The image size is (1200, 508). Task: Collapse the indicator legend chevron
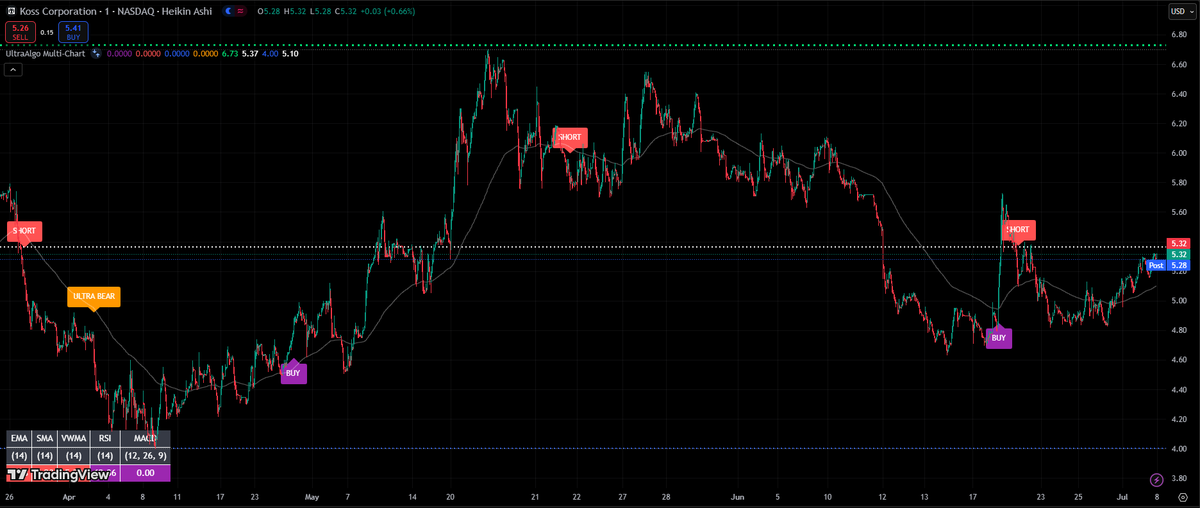[x=13, y=69]
